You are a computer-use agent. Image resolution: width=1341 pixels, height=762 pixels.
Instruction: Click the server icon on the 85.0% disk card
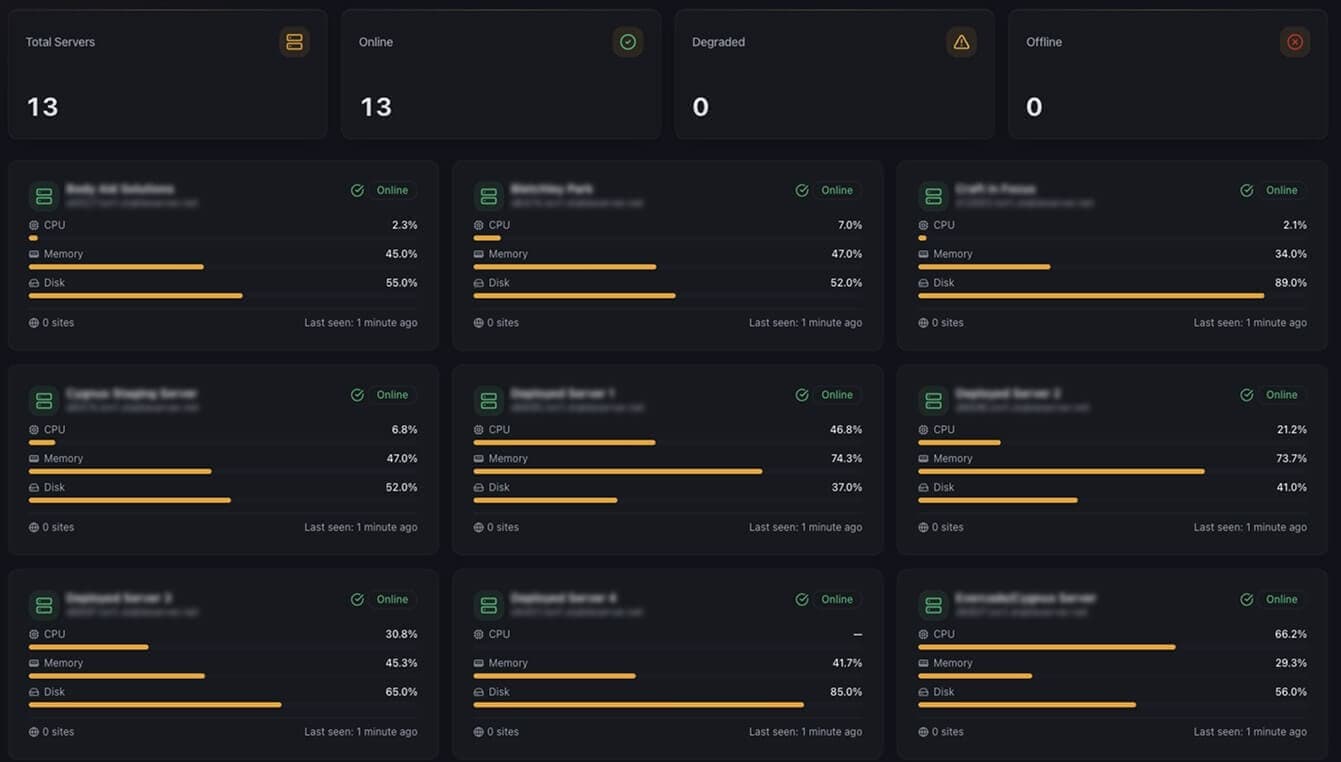[488, 605]
